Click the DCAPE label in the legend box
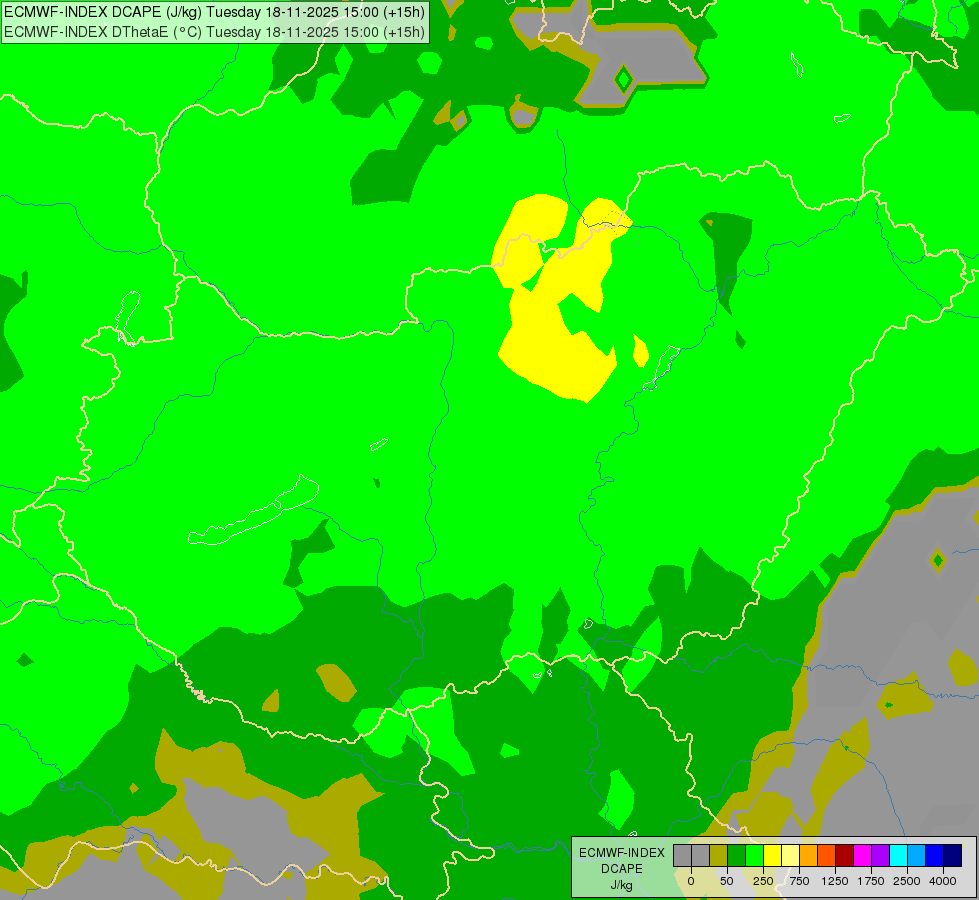979x900 pixels. click(621, 869)
